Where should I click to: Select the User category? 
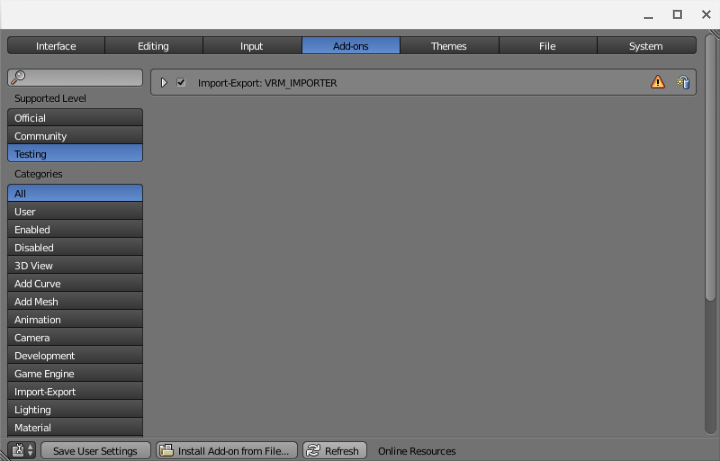[75, 211]
